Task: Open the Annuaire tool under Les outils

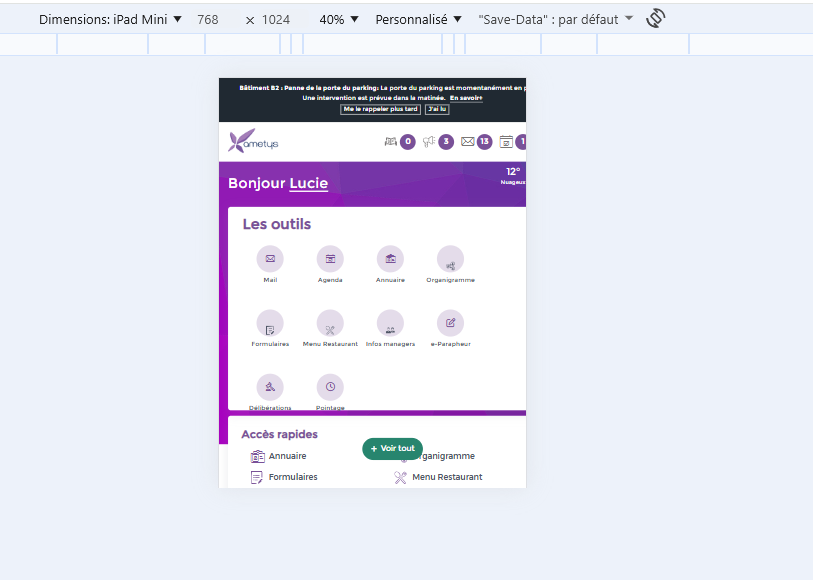Action: [x=390, y=259]
